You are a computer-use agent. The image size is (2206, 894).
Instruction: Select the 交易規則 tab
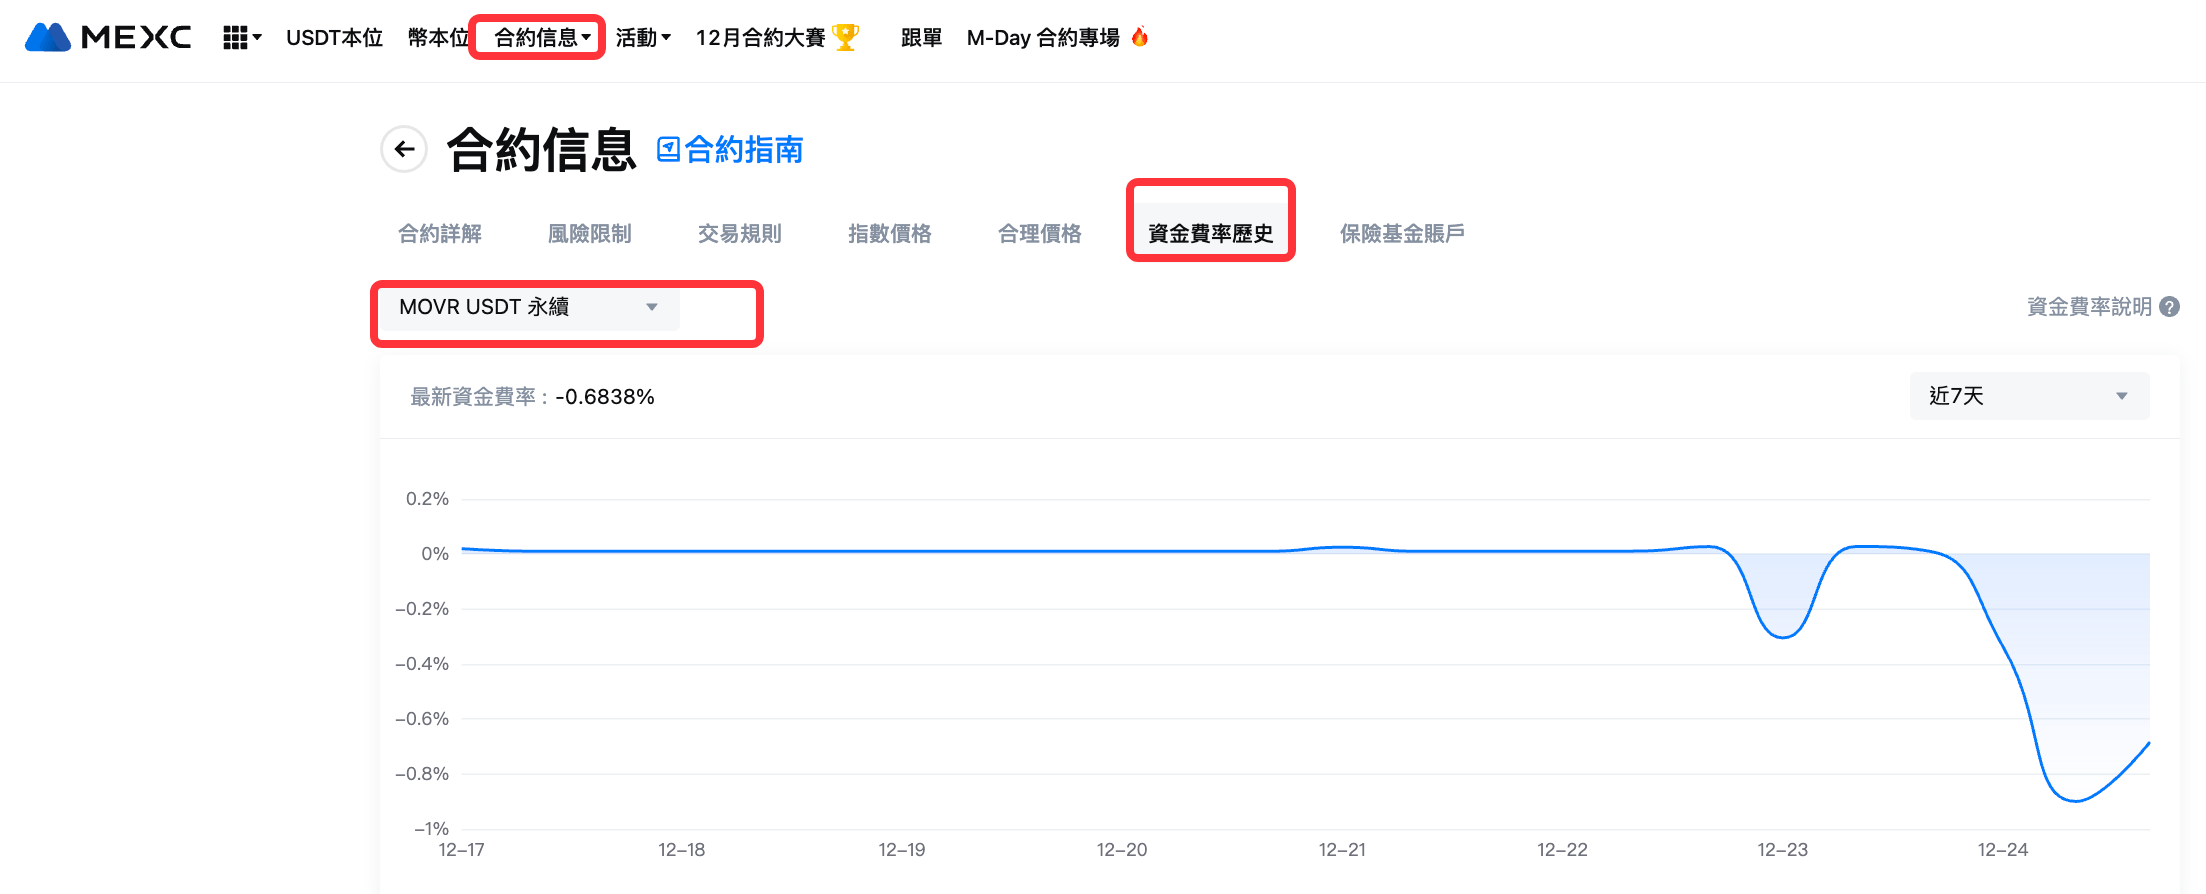coord(740,234)
